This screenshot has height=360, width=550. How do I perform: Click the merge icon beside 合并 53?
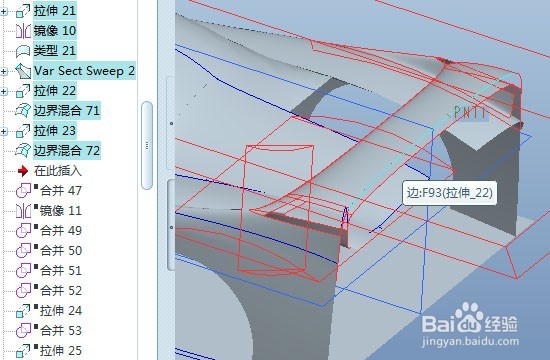23,331
